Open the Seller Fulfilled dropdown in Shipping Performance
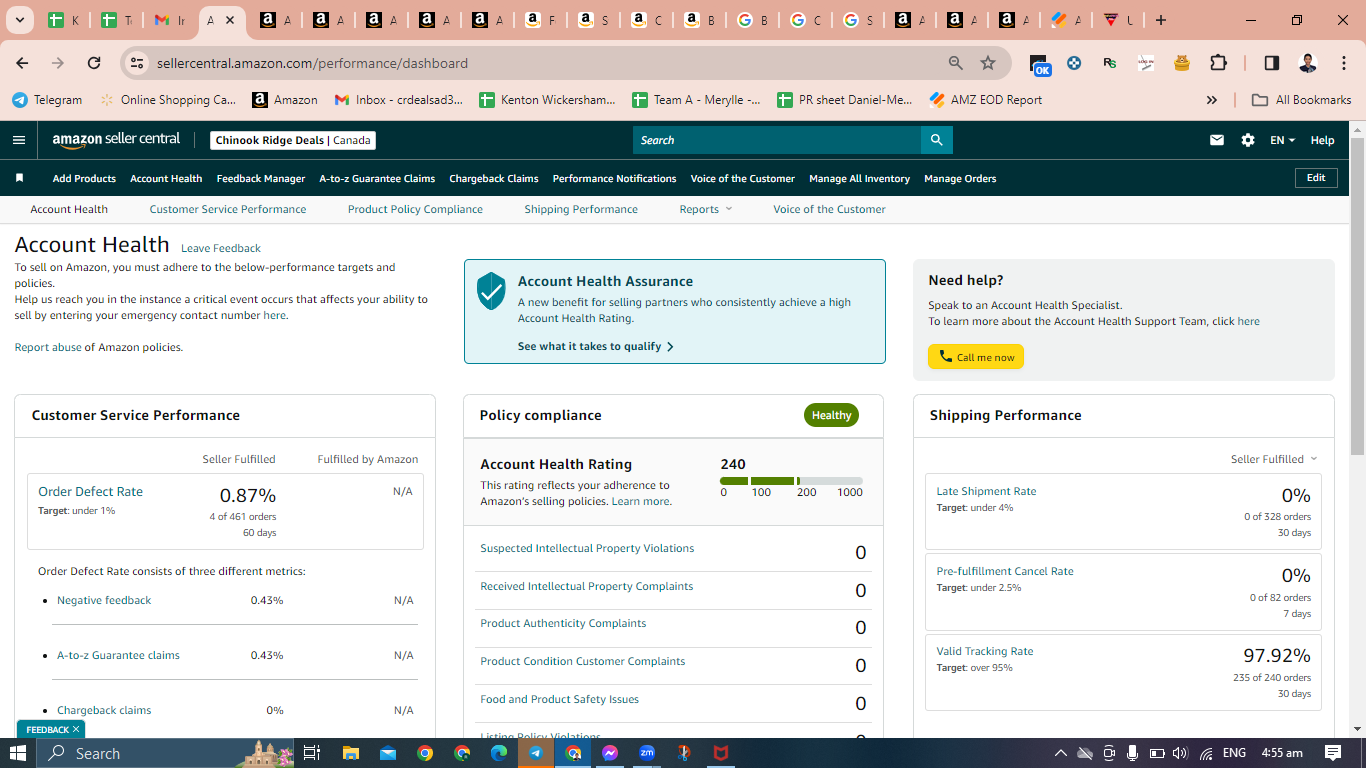Image resolution: width=1366 pixels, height=768 pixels. pos(1274,459)
